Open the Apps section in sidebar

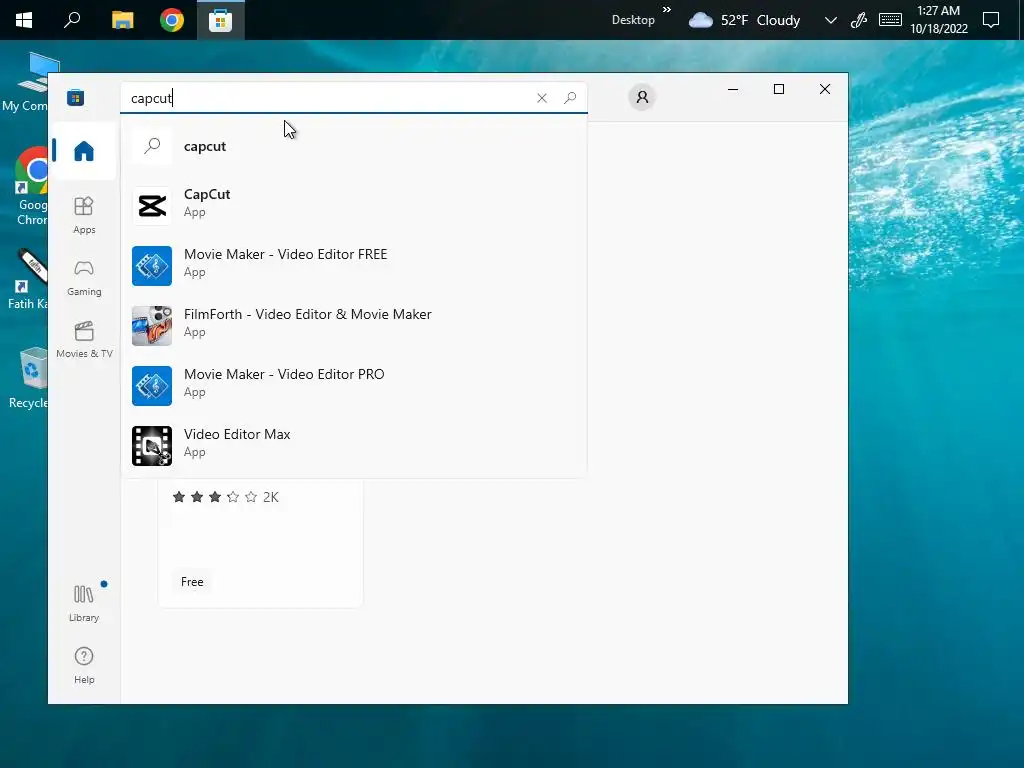coord(84,215)
